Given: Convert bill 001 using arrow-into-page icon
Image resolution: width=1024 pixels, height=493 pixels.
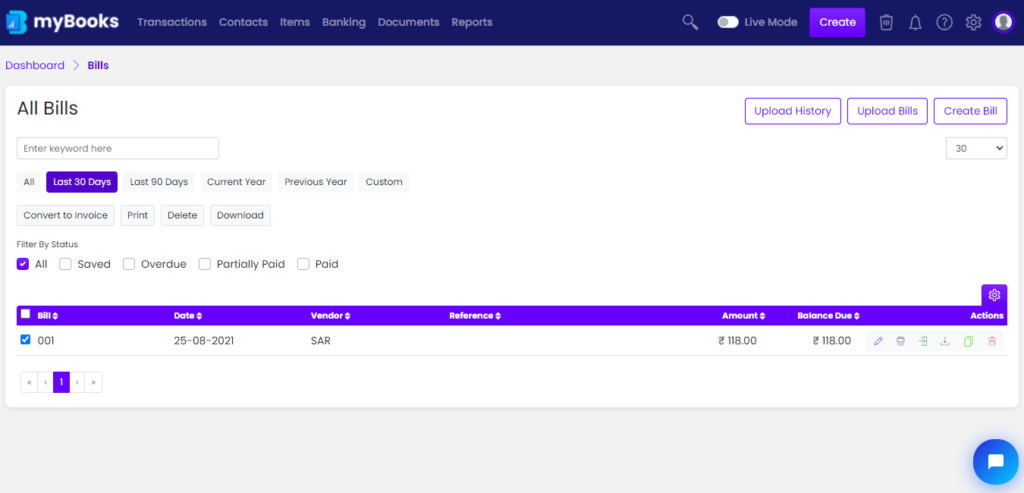Looking at the screenshot, I should [923, 341].
